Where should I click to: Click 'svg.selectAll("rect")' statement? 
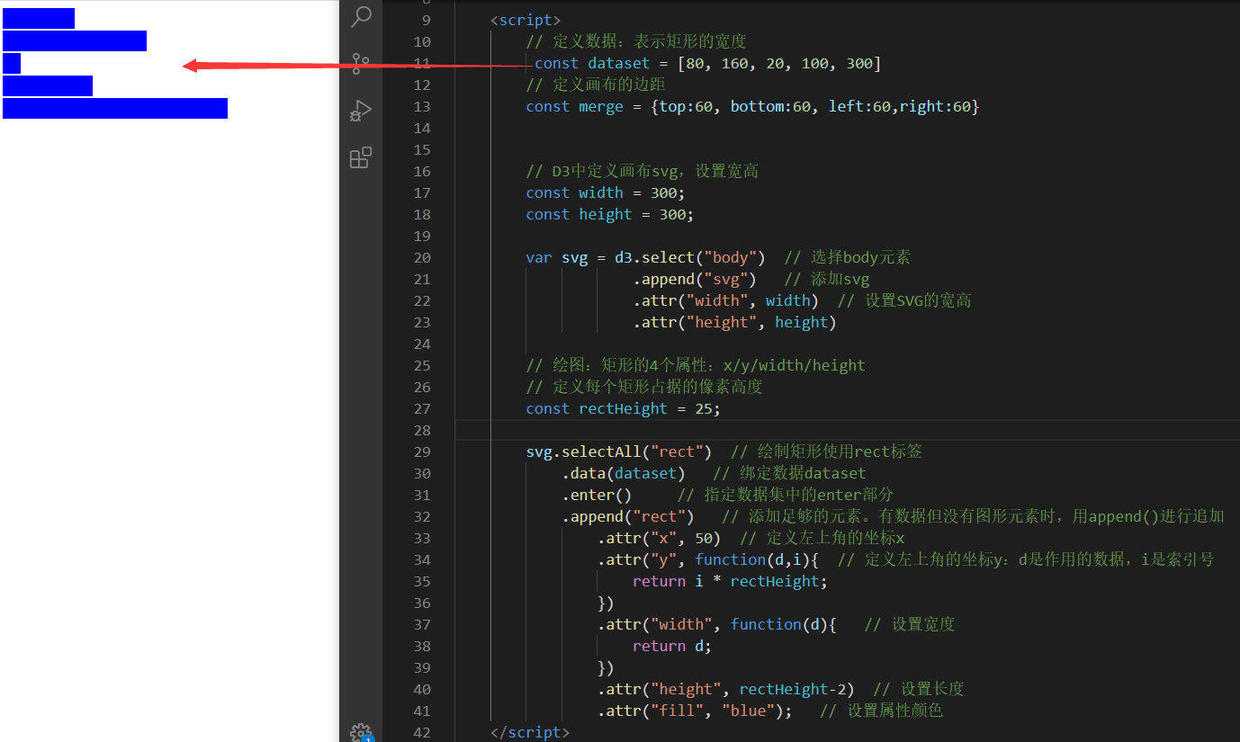tap(619, 452)
